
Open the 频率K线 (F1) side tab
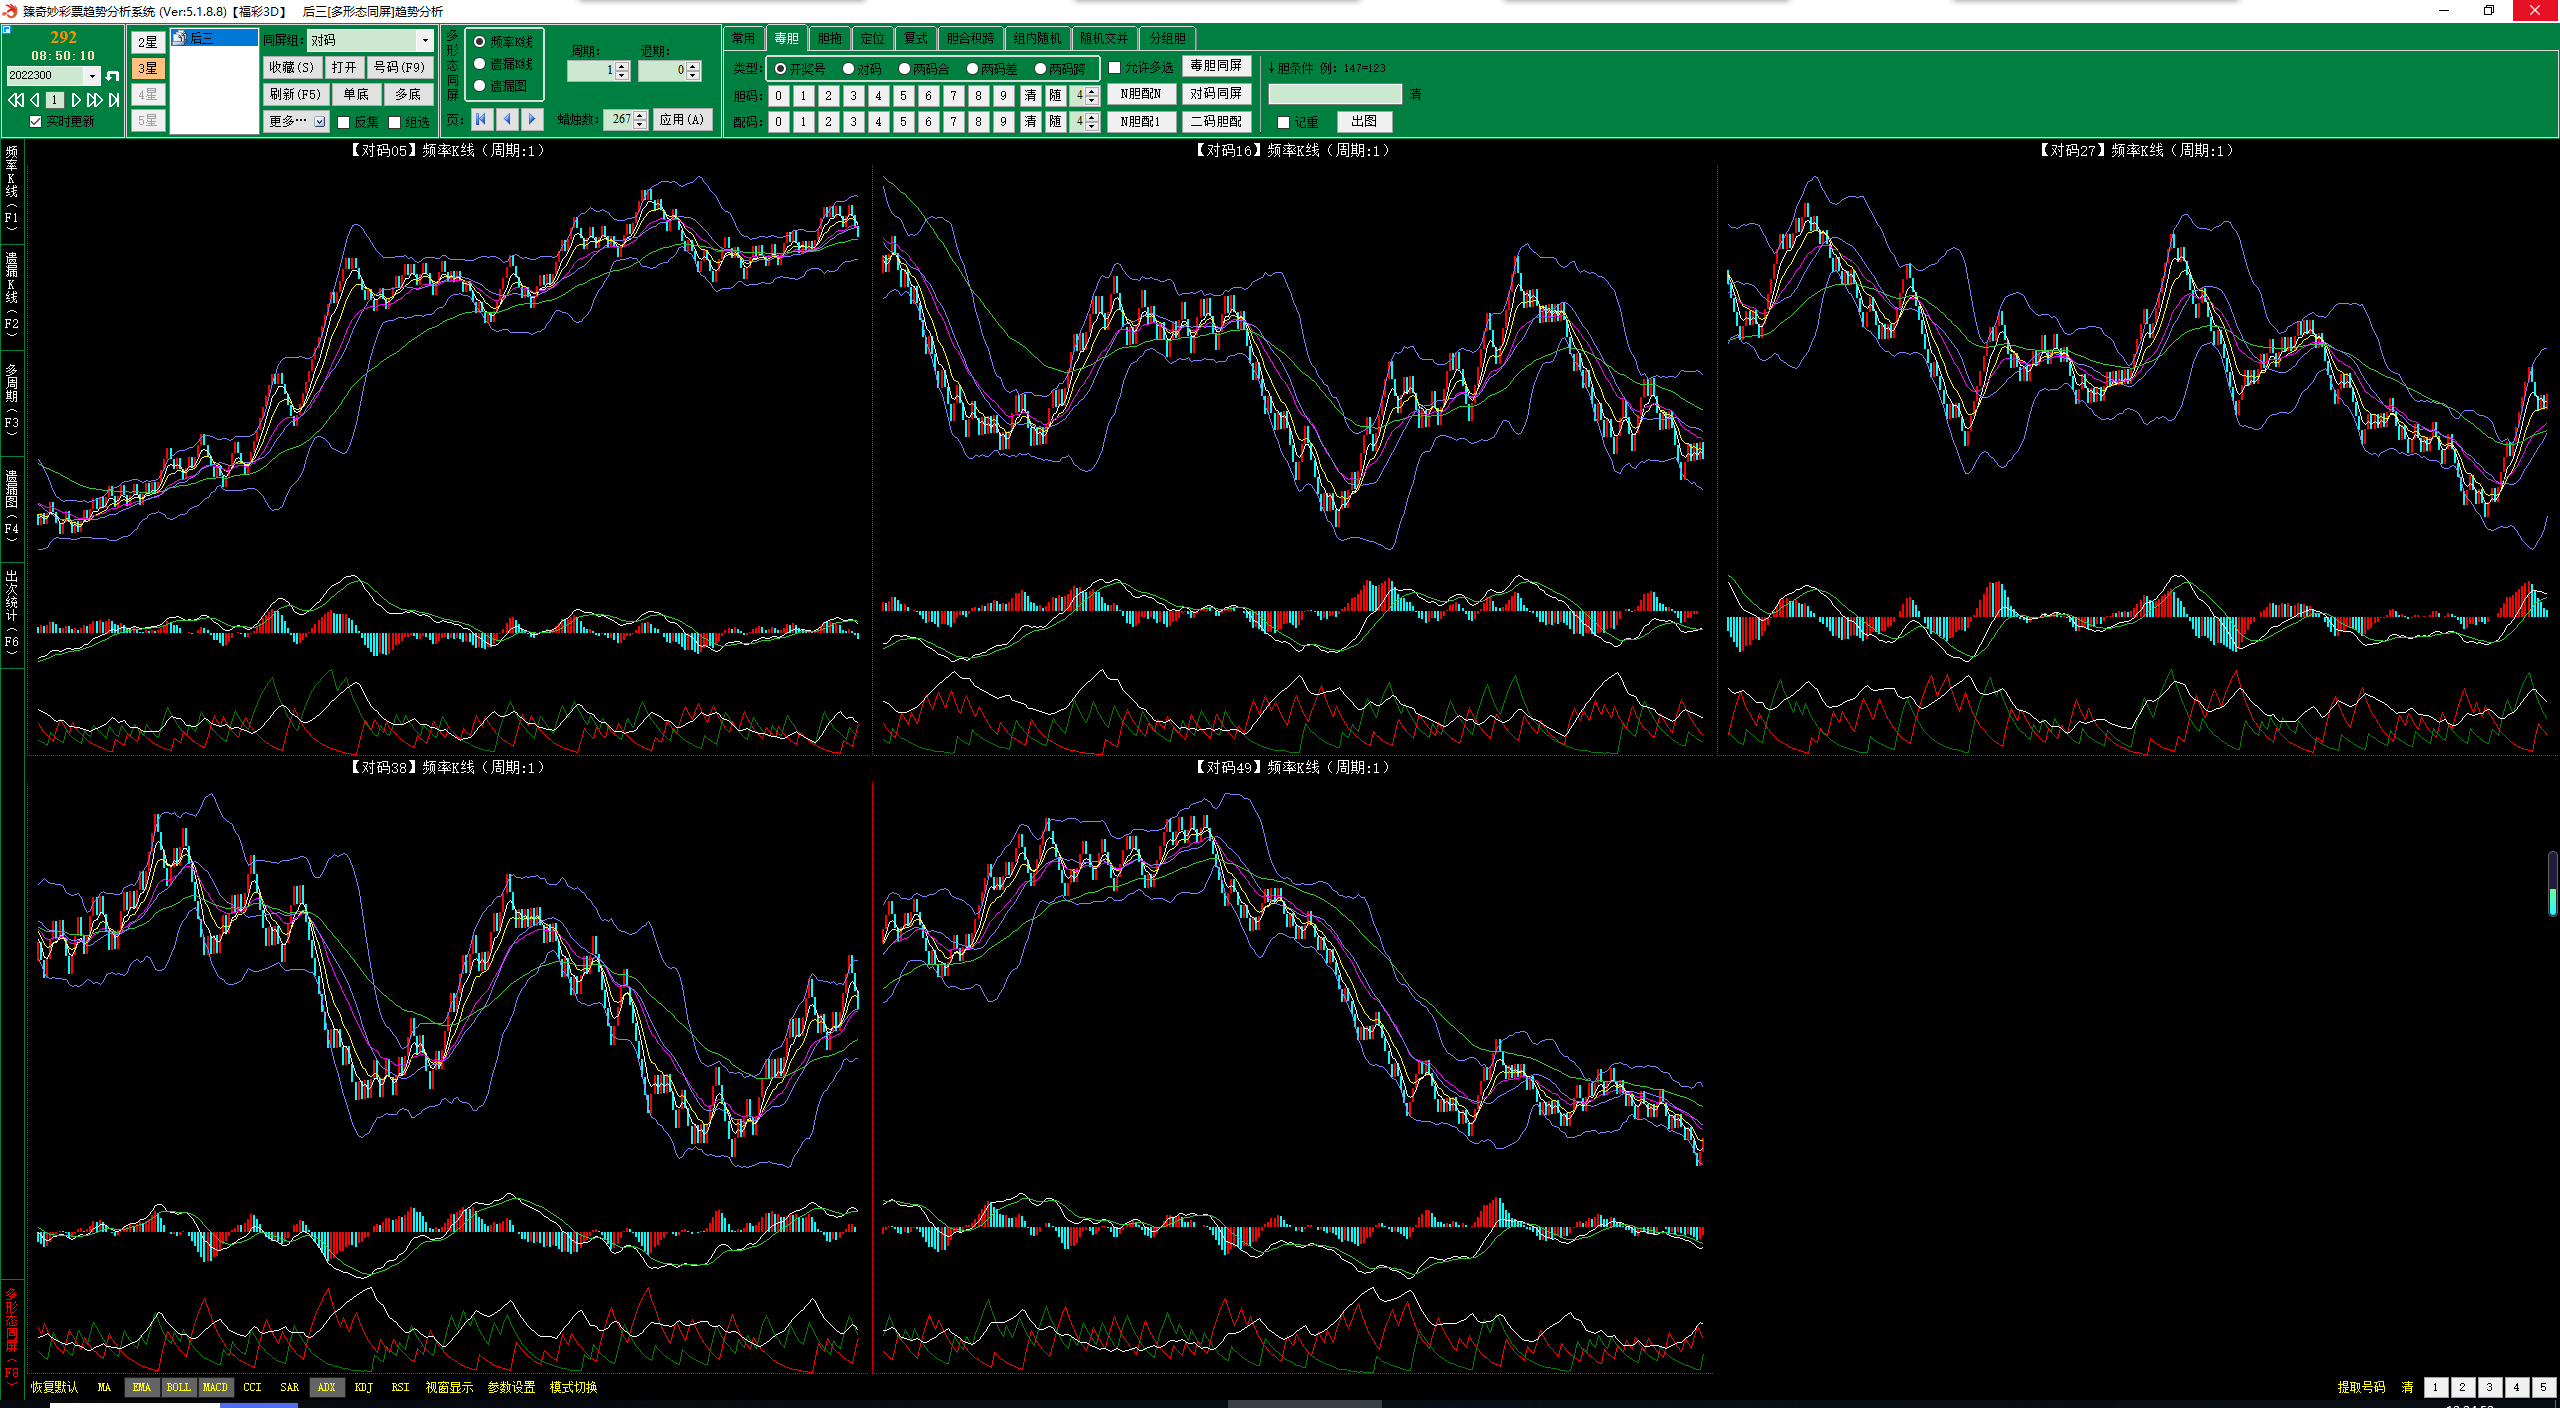(11, 190)
